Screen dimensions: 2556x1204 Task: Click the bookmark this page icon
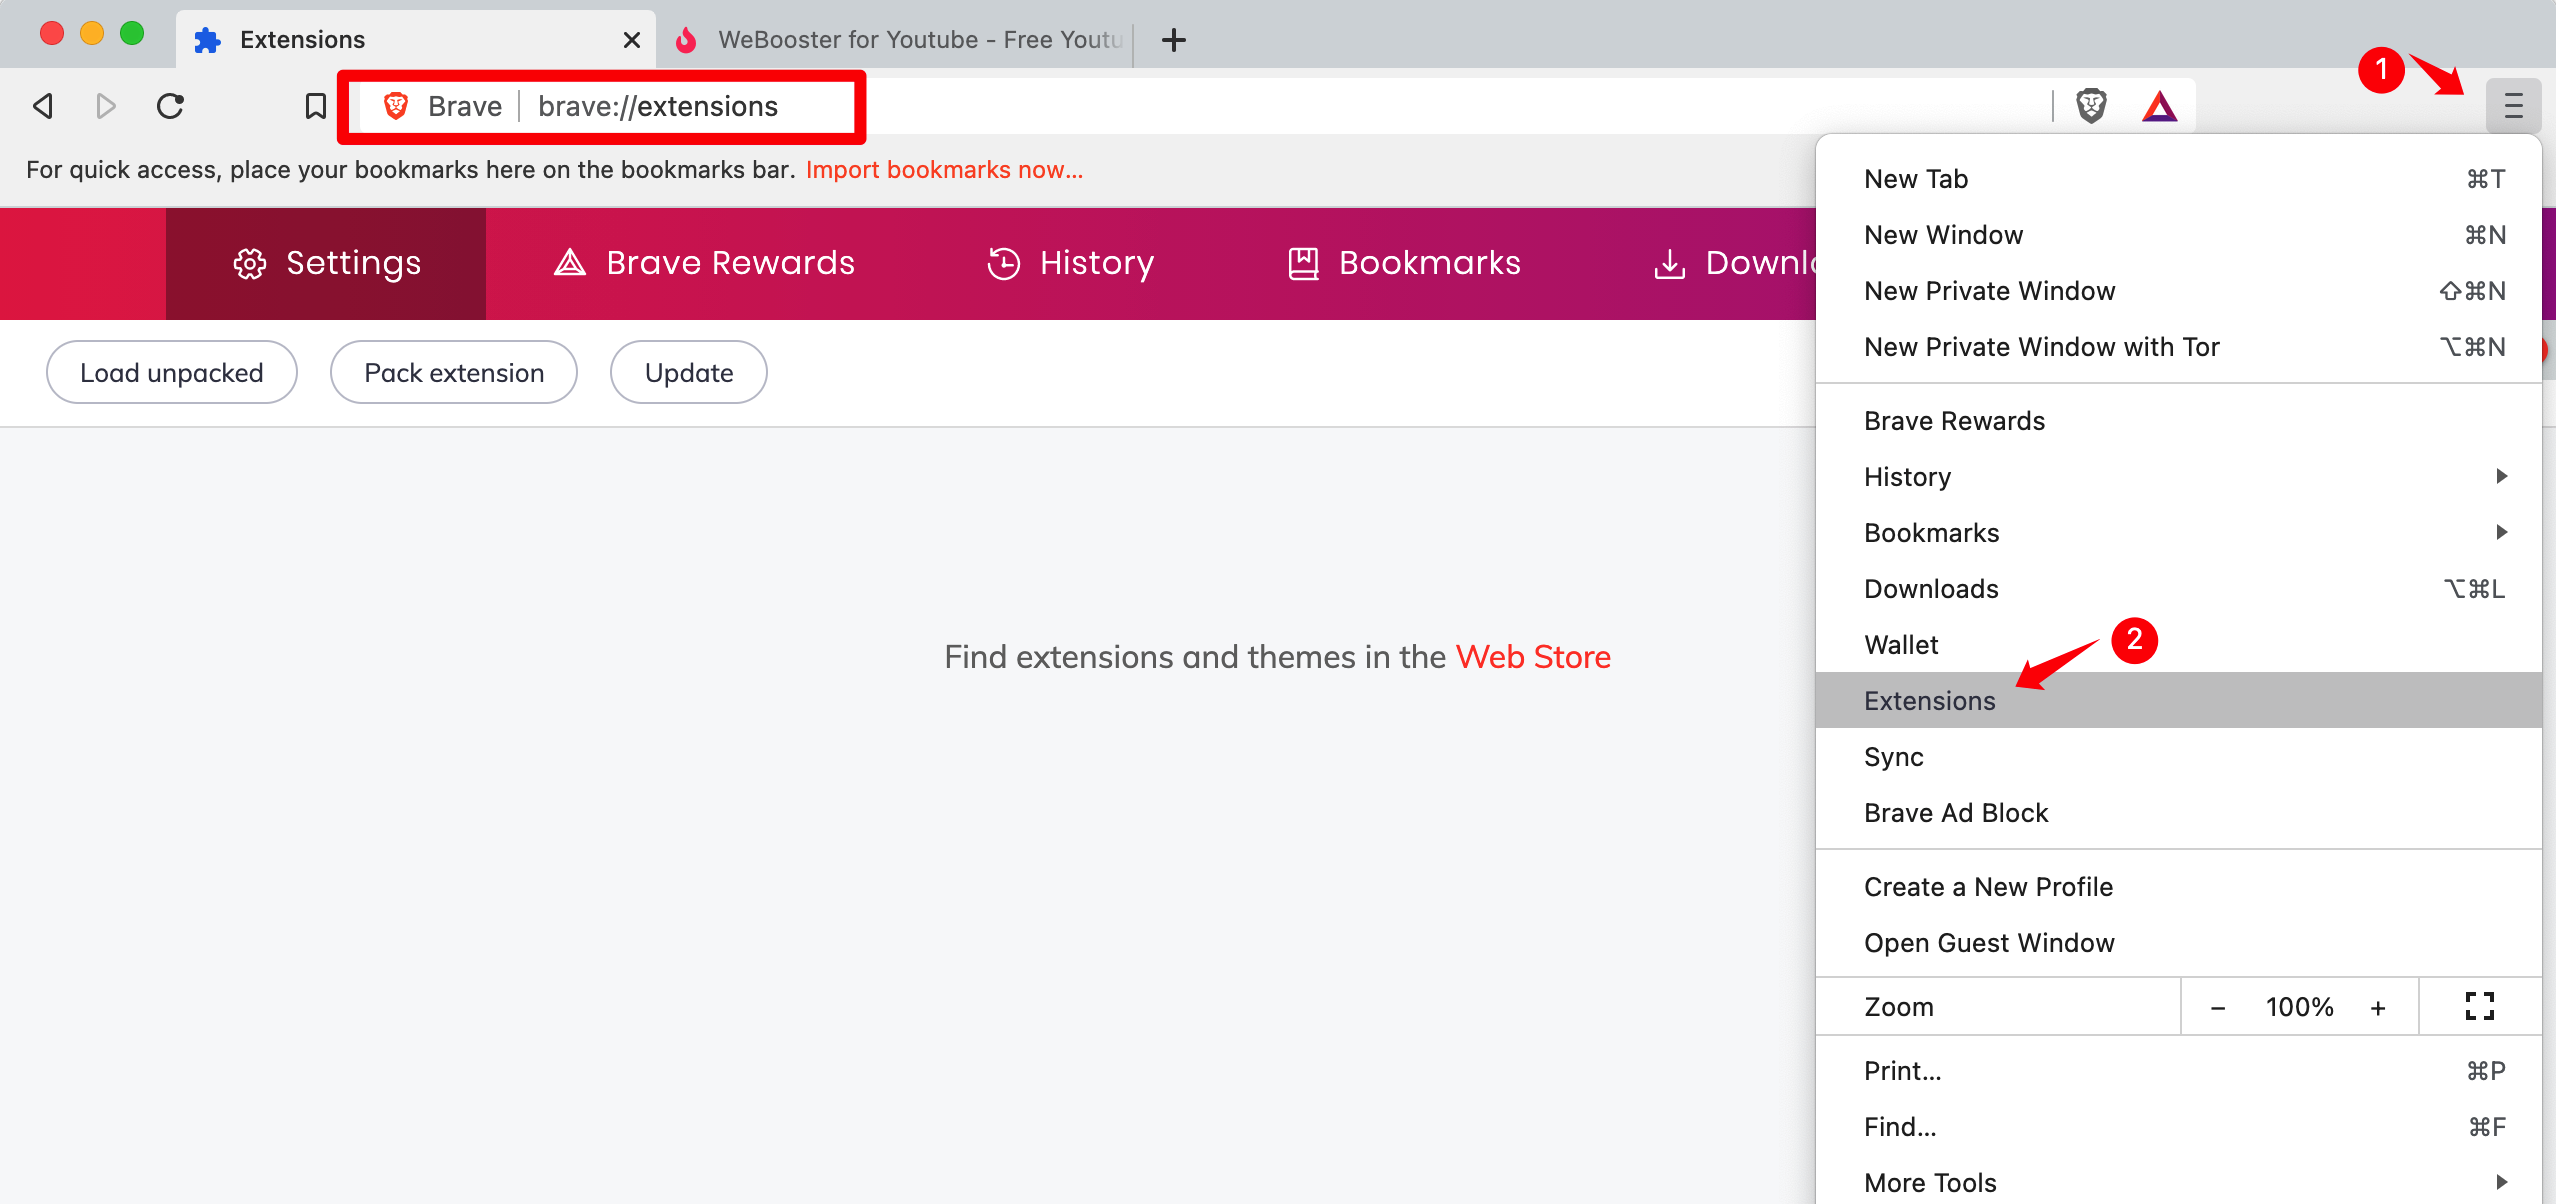tap(315, 106)
